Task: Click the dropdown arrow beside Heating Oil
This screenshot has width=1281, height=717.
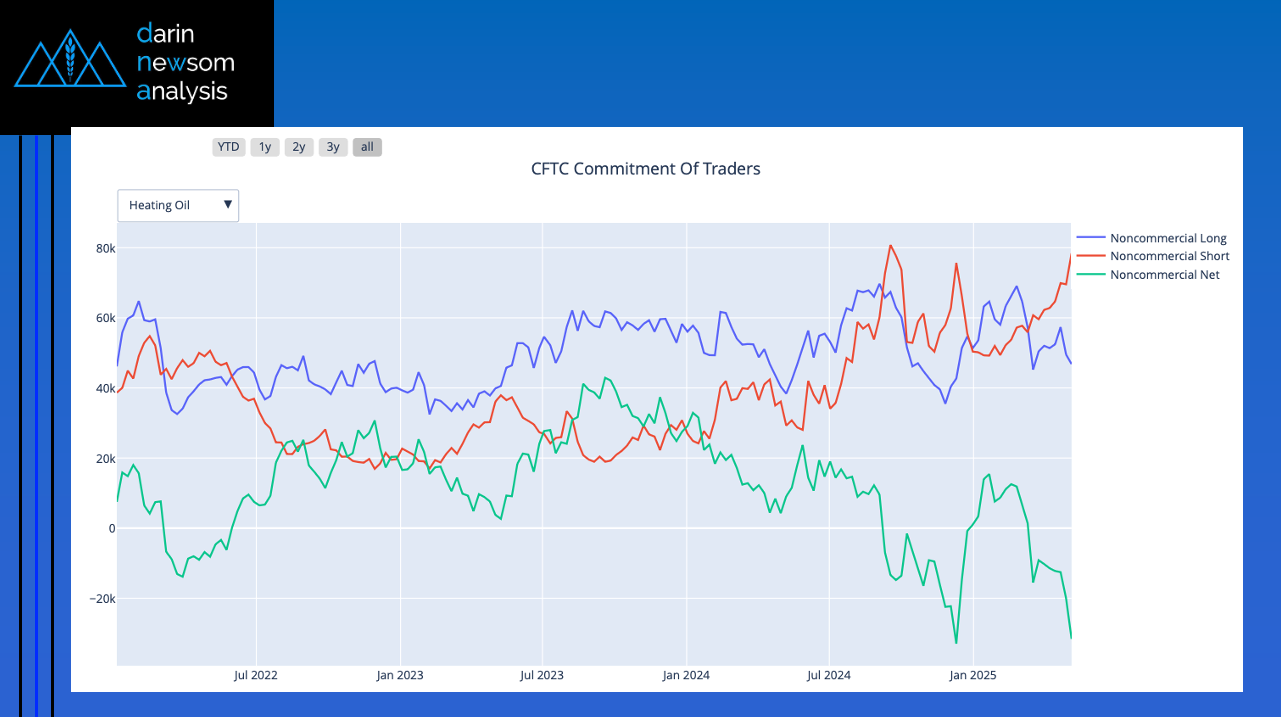Action: click(228, 205)
